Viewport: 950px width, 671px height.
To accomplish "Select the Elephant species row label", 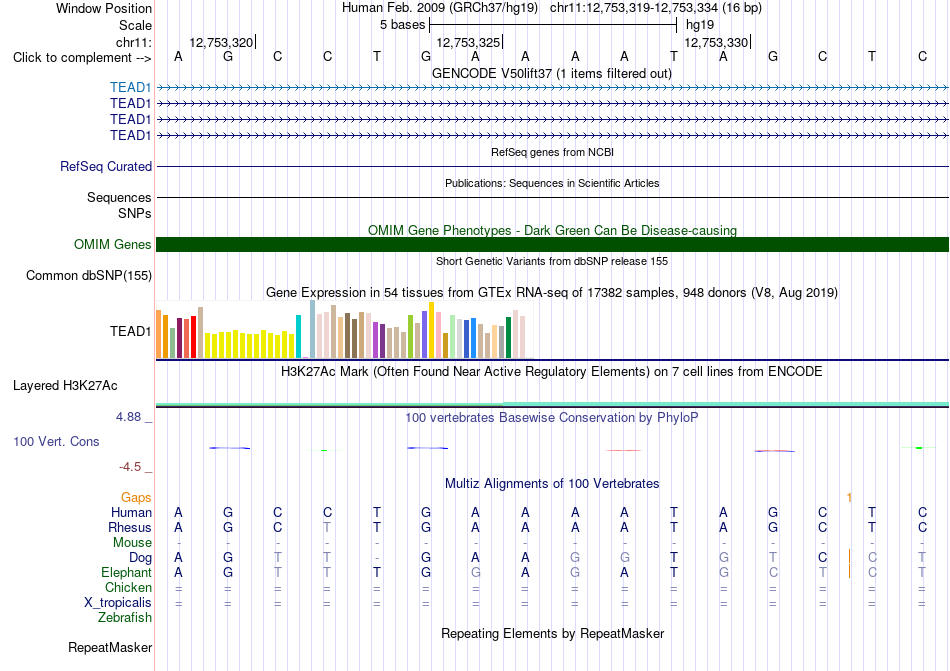I will (x=126, y=572).
